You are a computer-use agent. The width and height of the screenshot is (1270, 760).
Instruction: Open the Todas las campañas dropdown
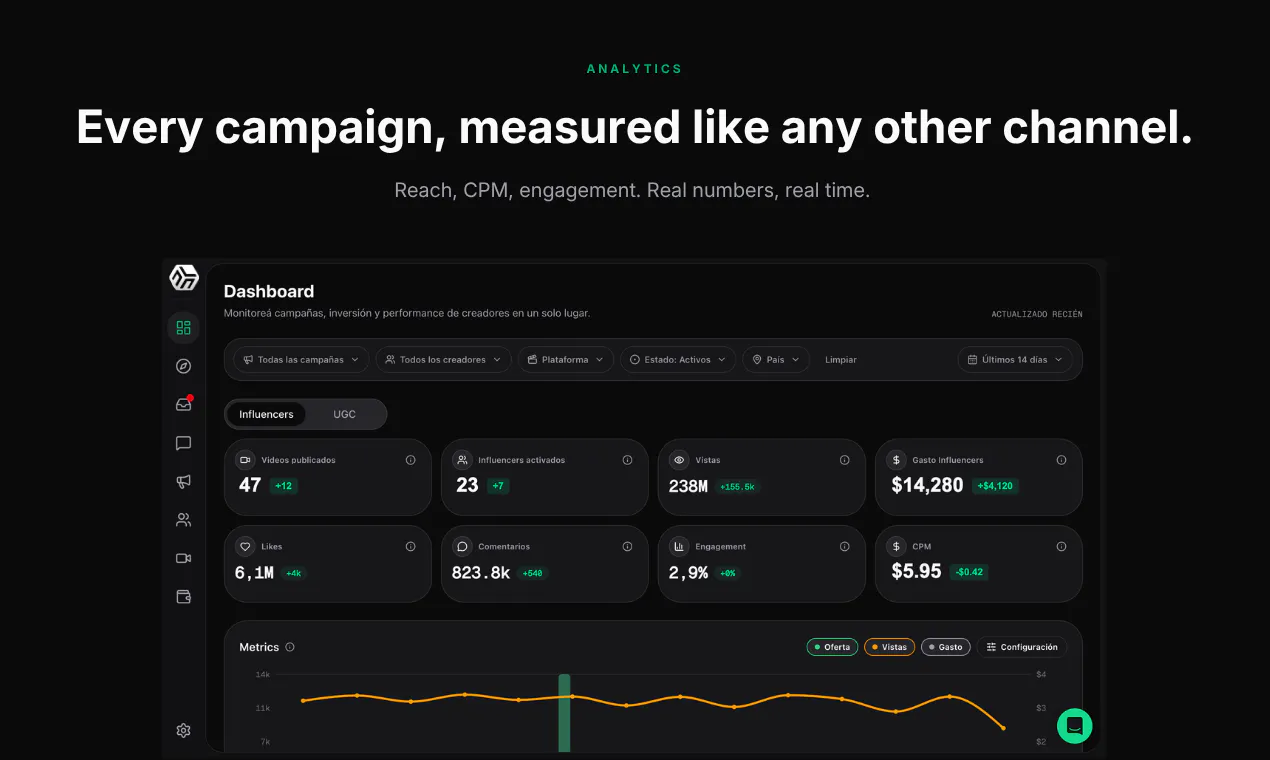(301, 360)
